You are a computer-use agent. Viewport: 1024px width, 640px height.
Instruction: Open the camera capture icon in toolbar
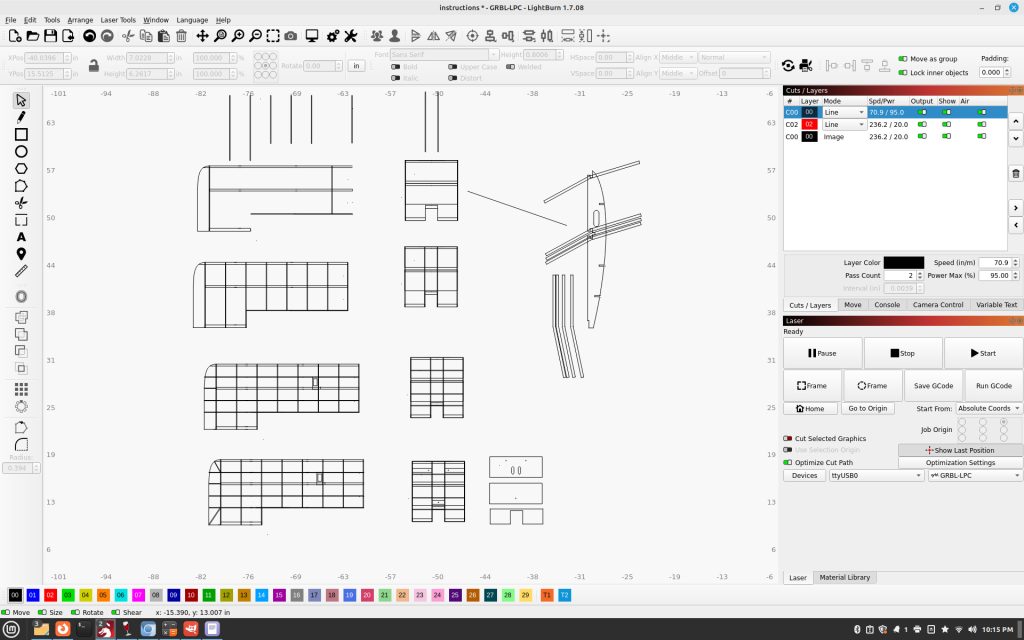290,36
